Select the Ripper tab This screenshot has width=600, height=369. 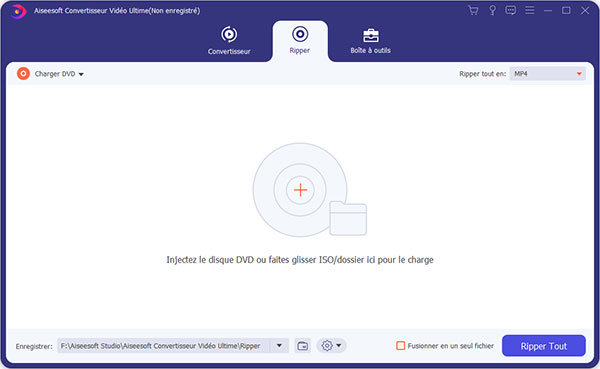click(300, 41)
